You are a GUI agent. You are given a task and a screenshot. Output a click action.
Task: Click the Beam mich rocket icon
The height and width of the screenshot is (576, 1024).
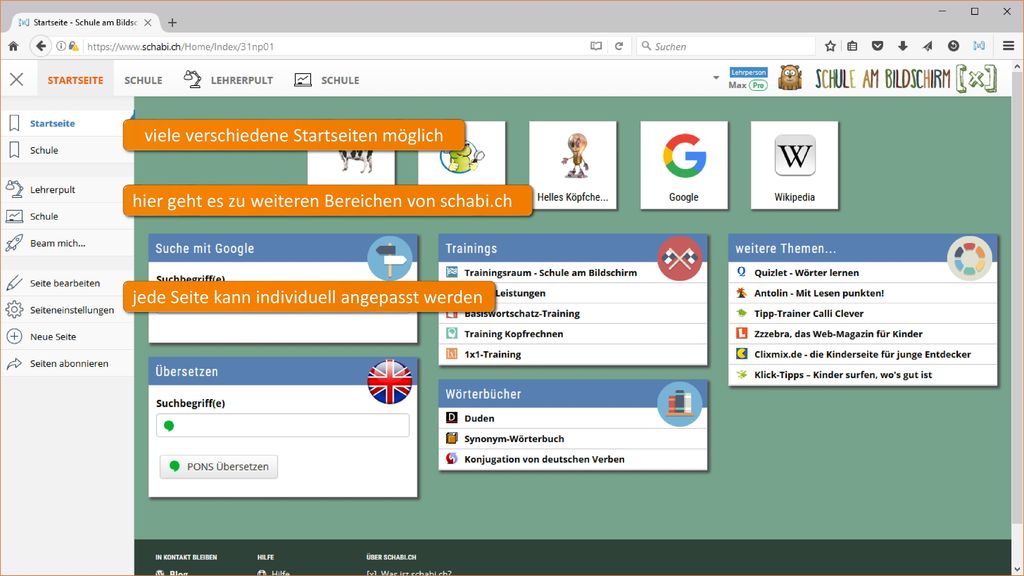coord(14,243)
